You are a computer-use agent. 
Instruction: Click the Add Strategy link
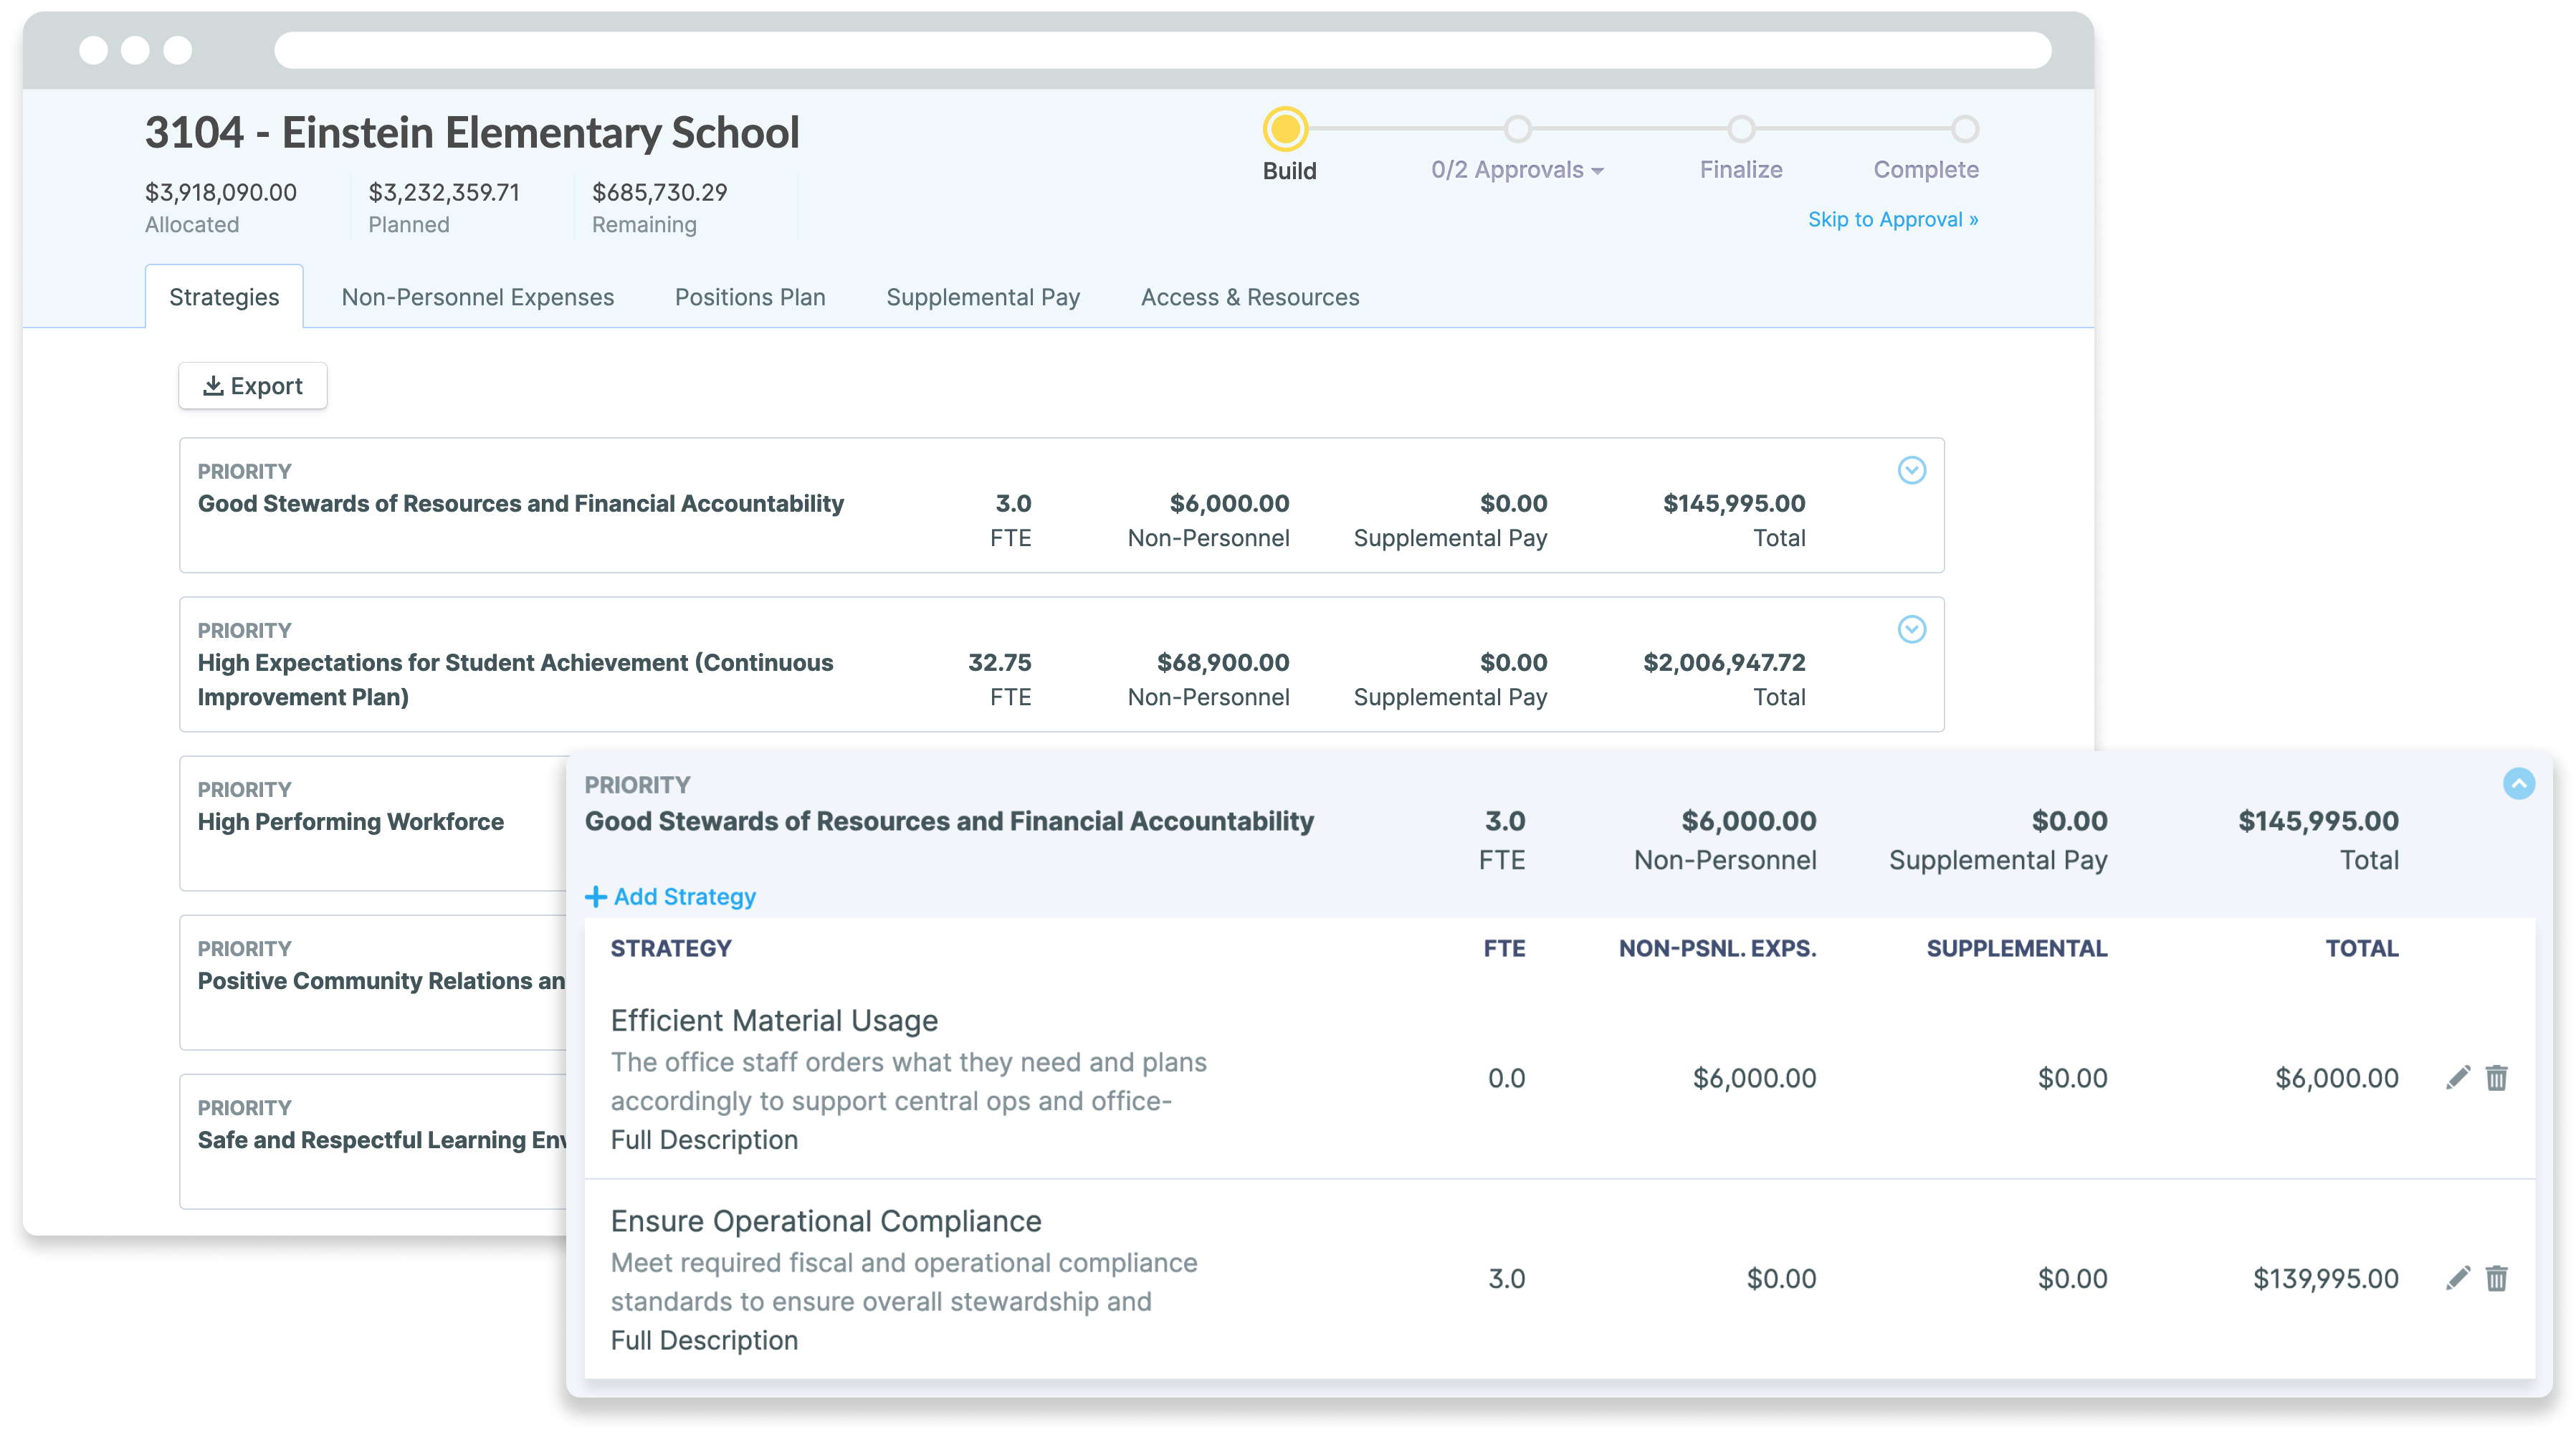tap(670, 896)
